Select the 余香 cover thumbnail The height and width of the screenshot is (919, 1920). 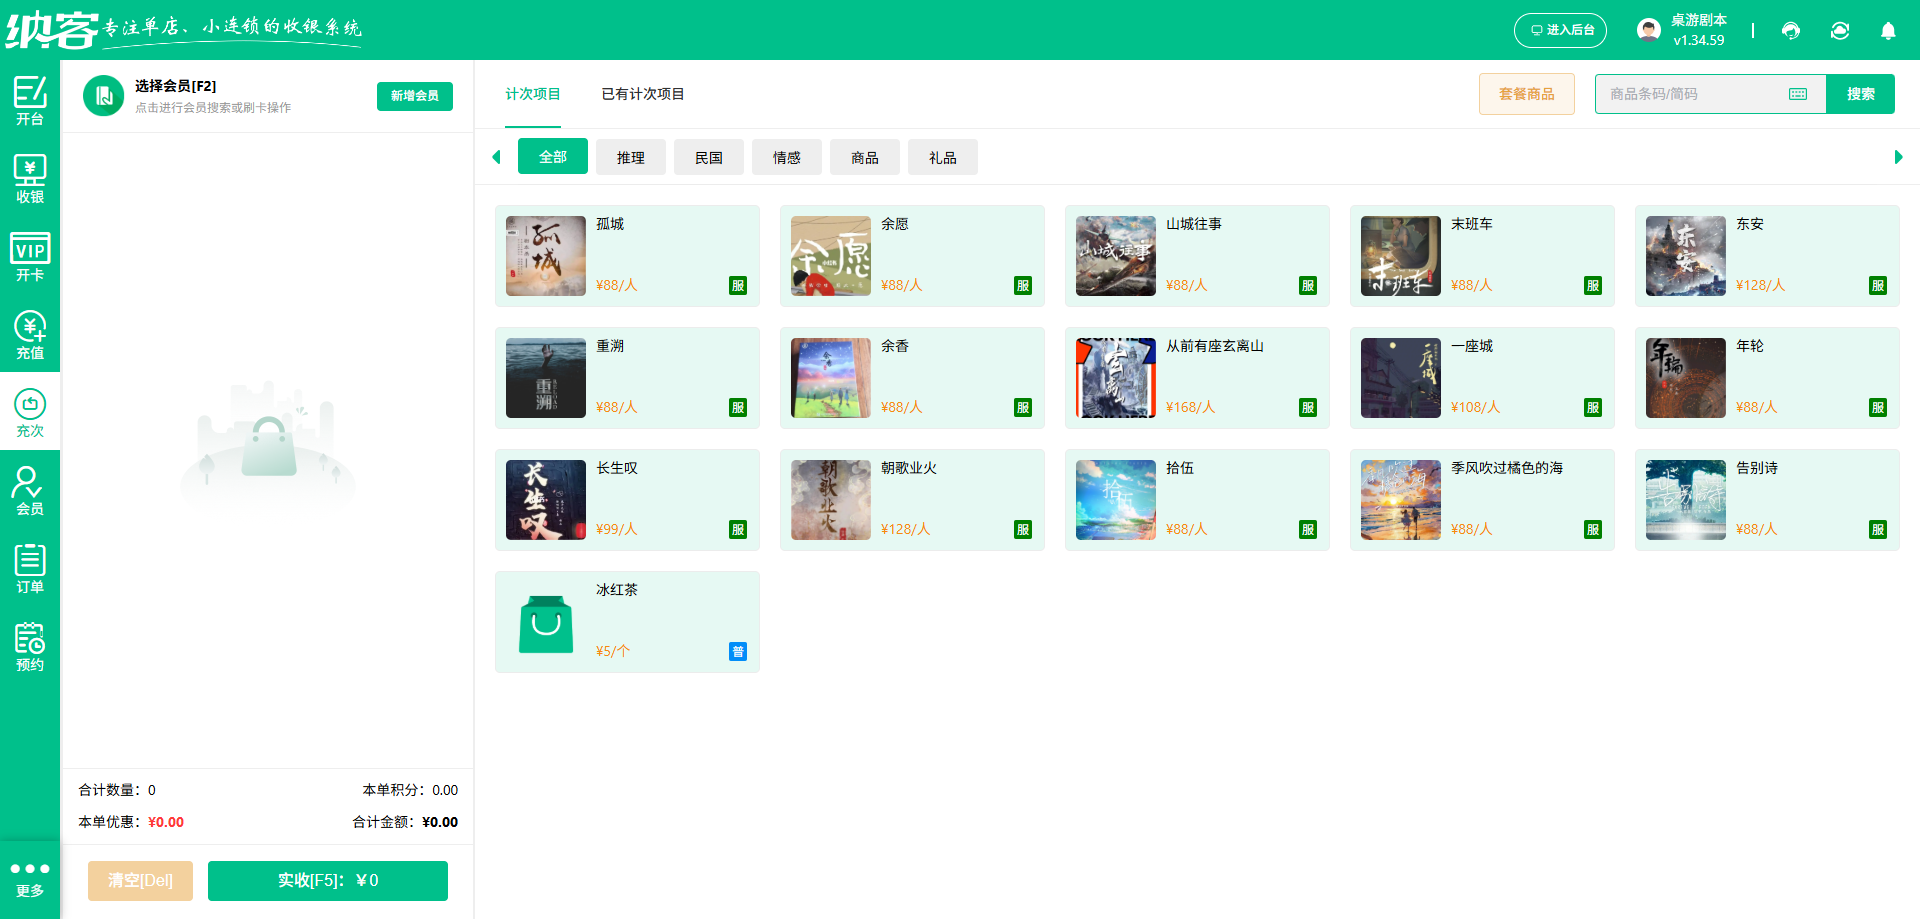coord(831,378)
